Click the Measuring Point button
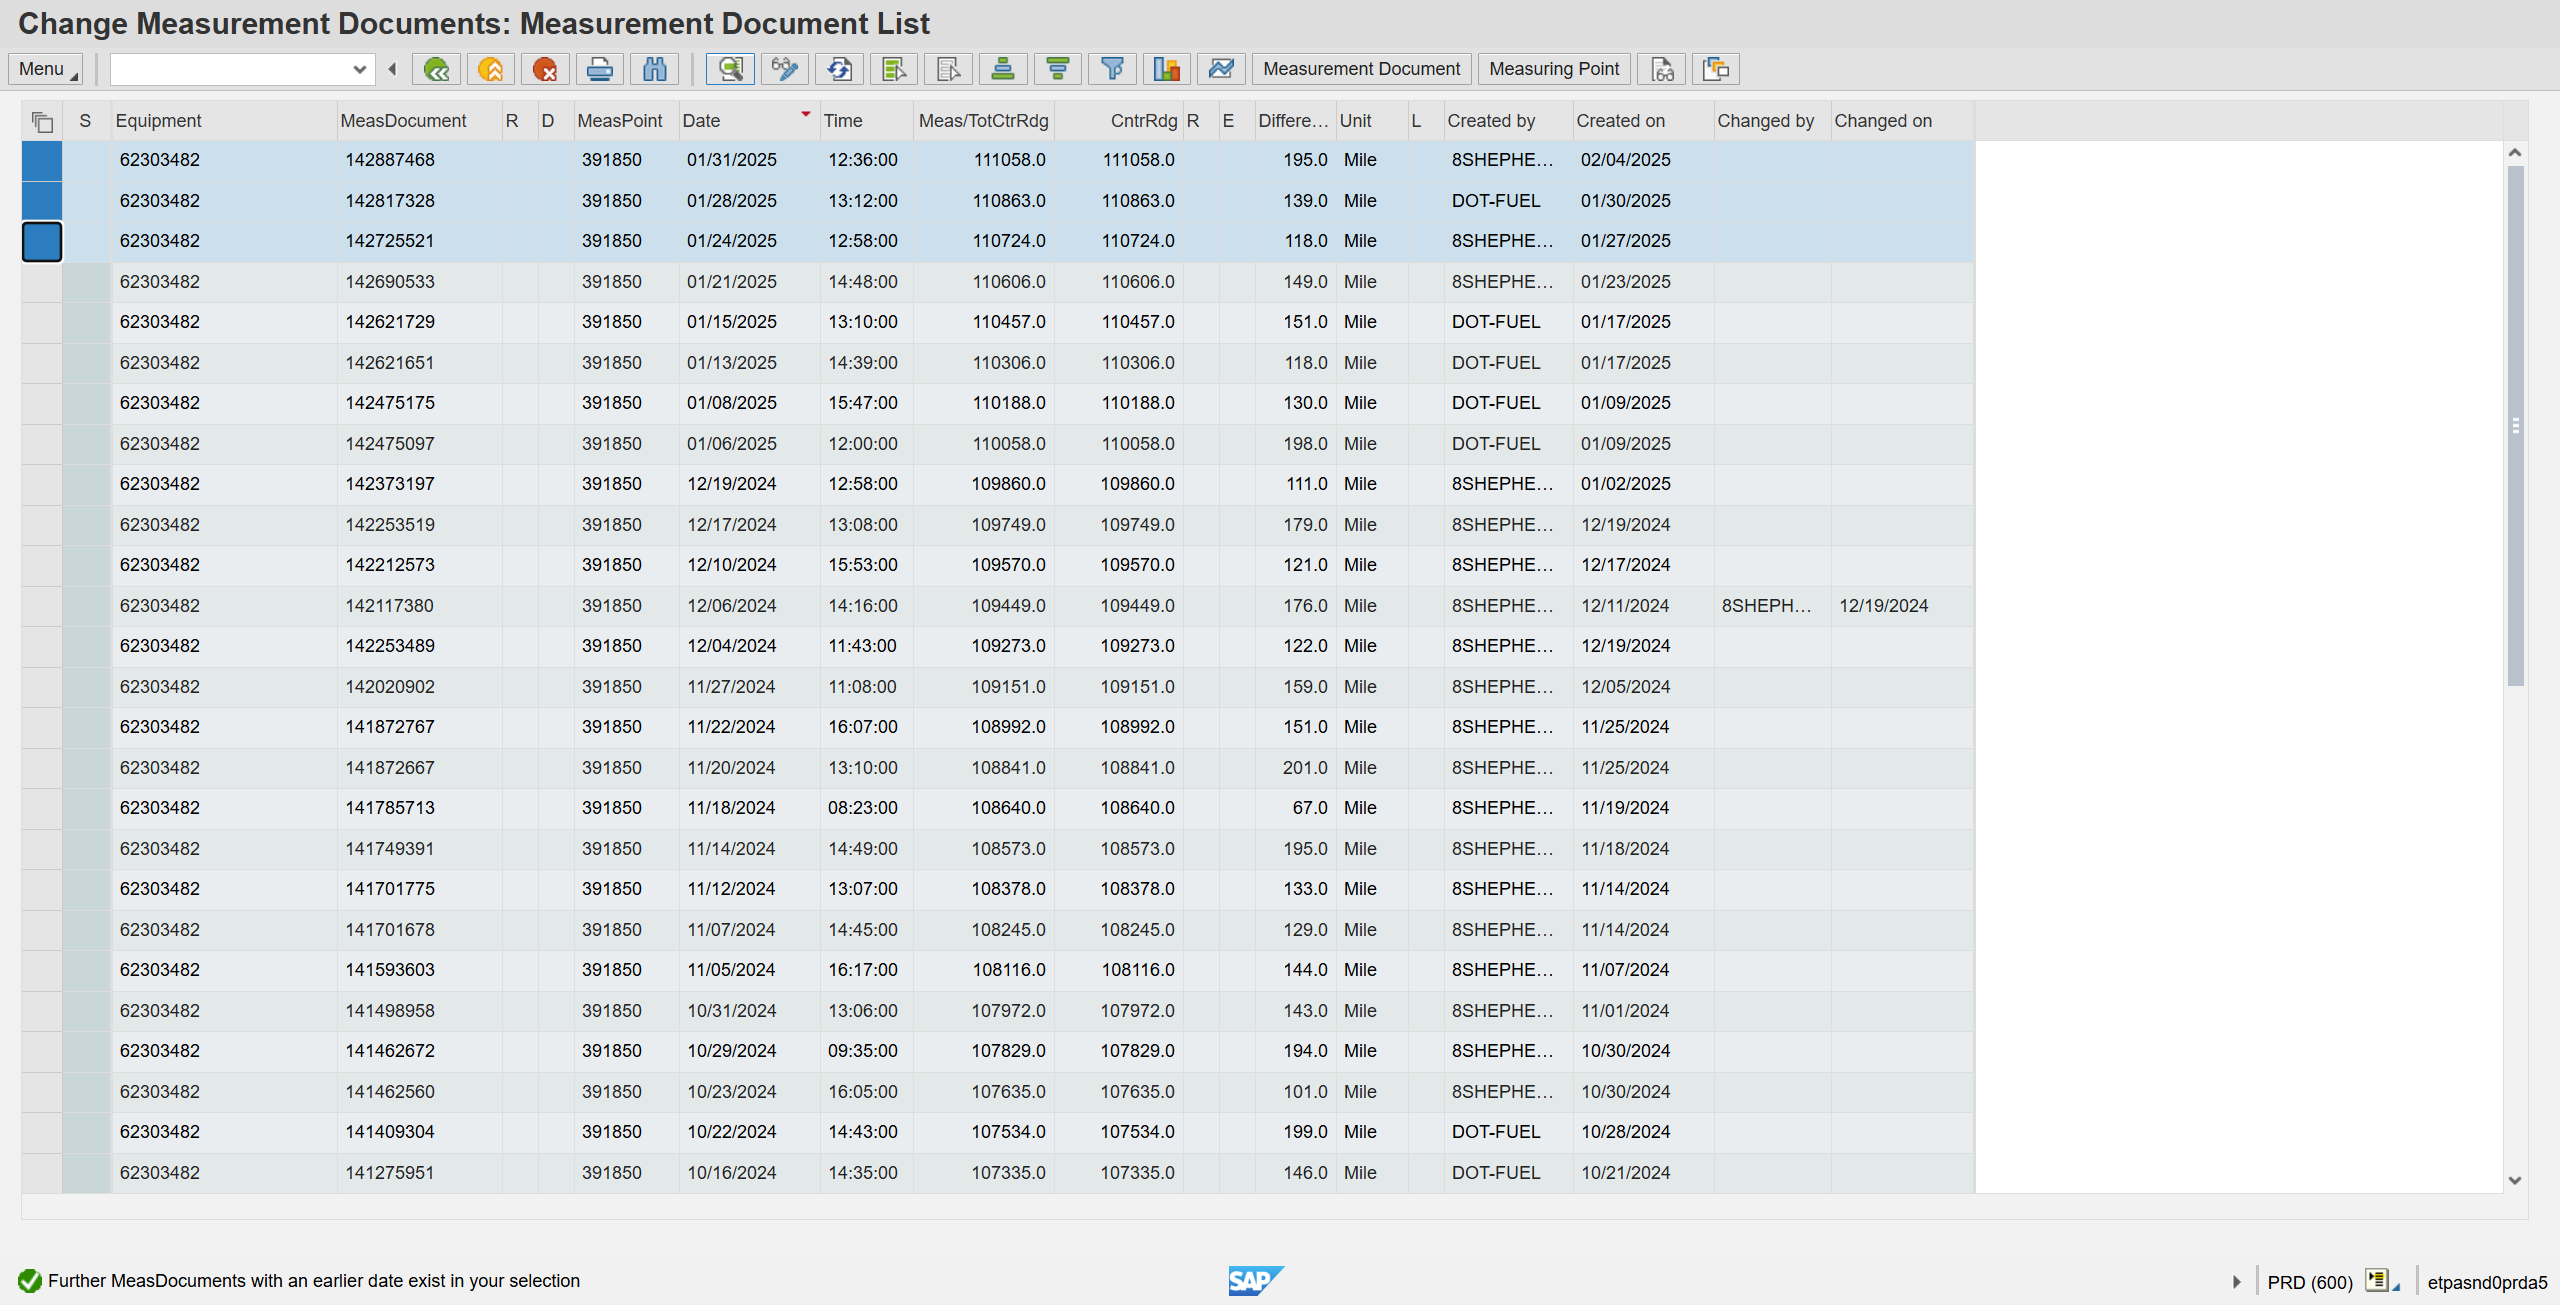The height and width of the screenshot is (1305, 2560). tap(1554, 69)
